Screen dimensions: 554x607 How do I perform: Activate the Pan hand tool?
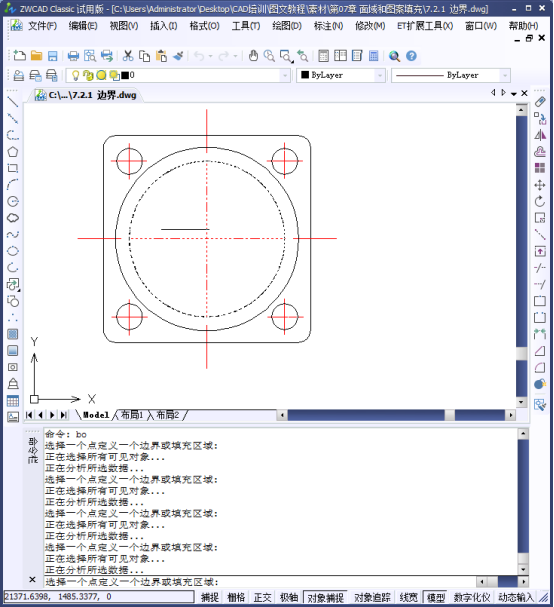point(253,56)
